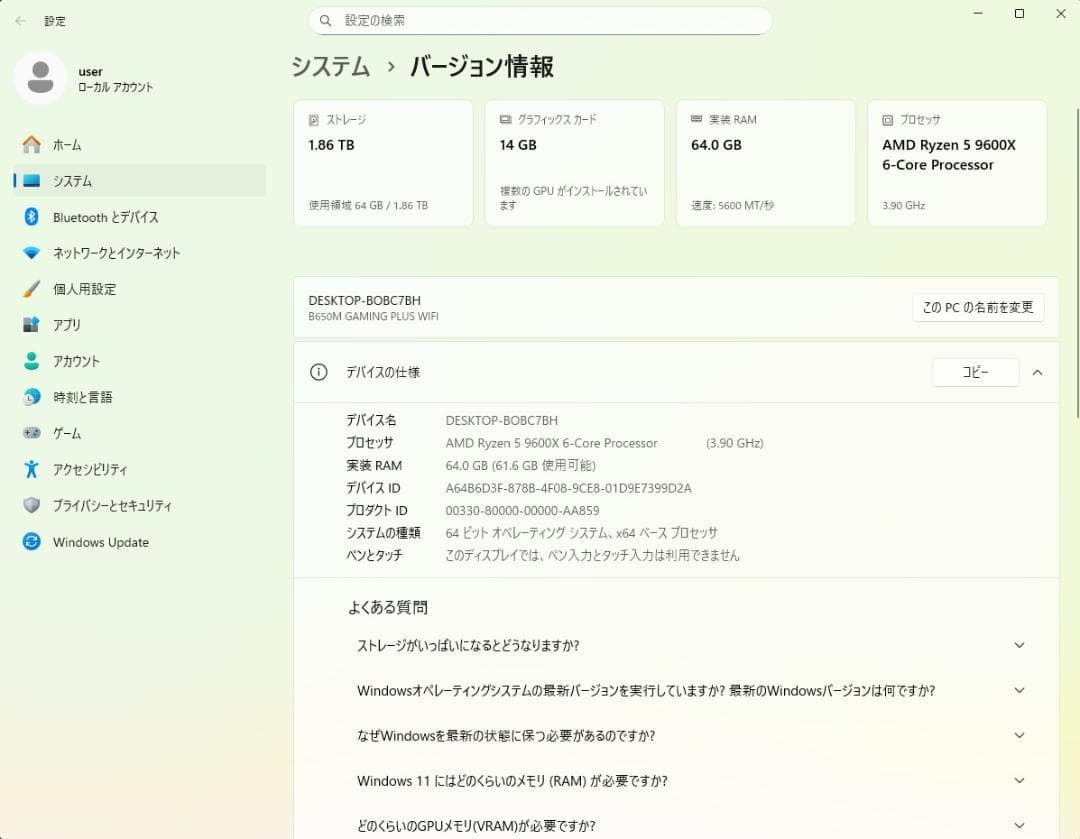Screen dimensions: 1080x839
Task: Click the このPCの名前を変更 button
Action: [x=978, y=307]
